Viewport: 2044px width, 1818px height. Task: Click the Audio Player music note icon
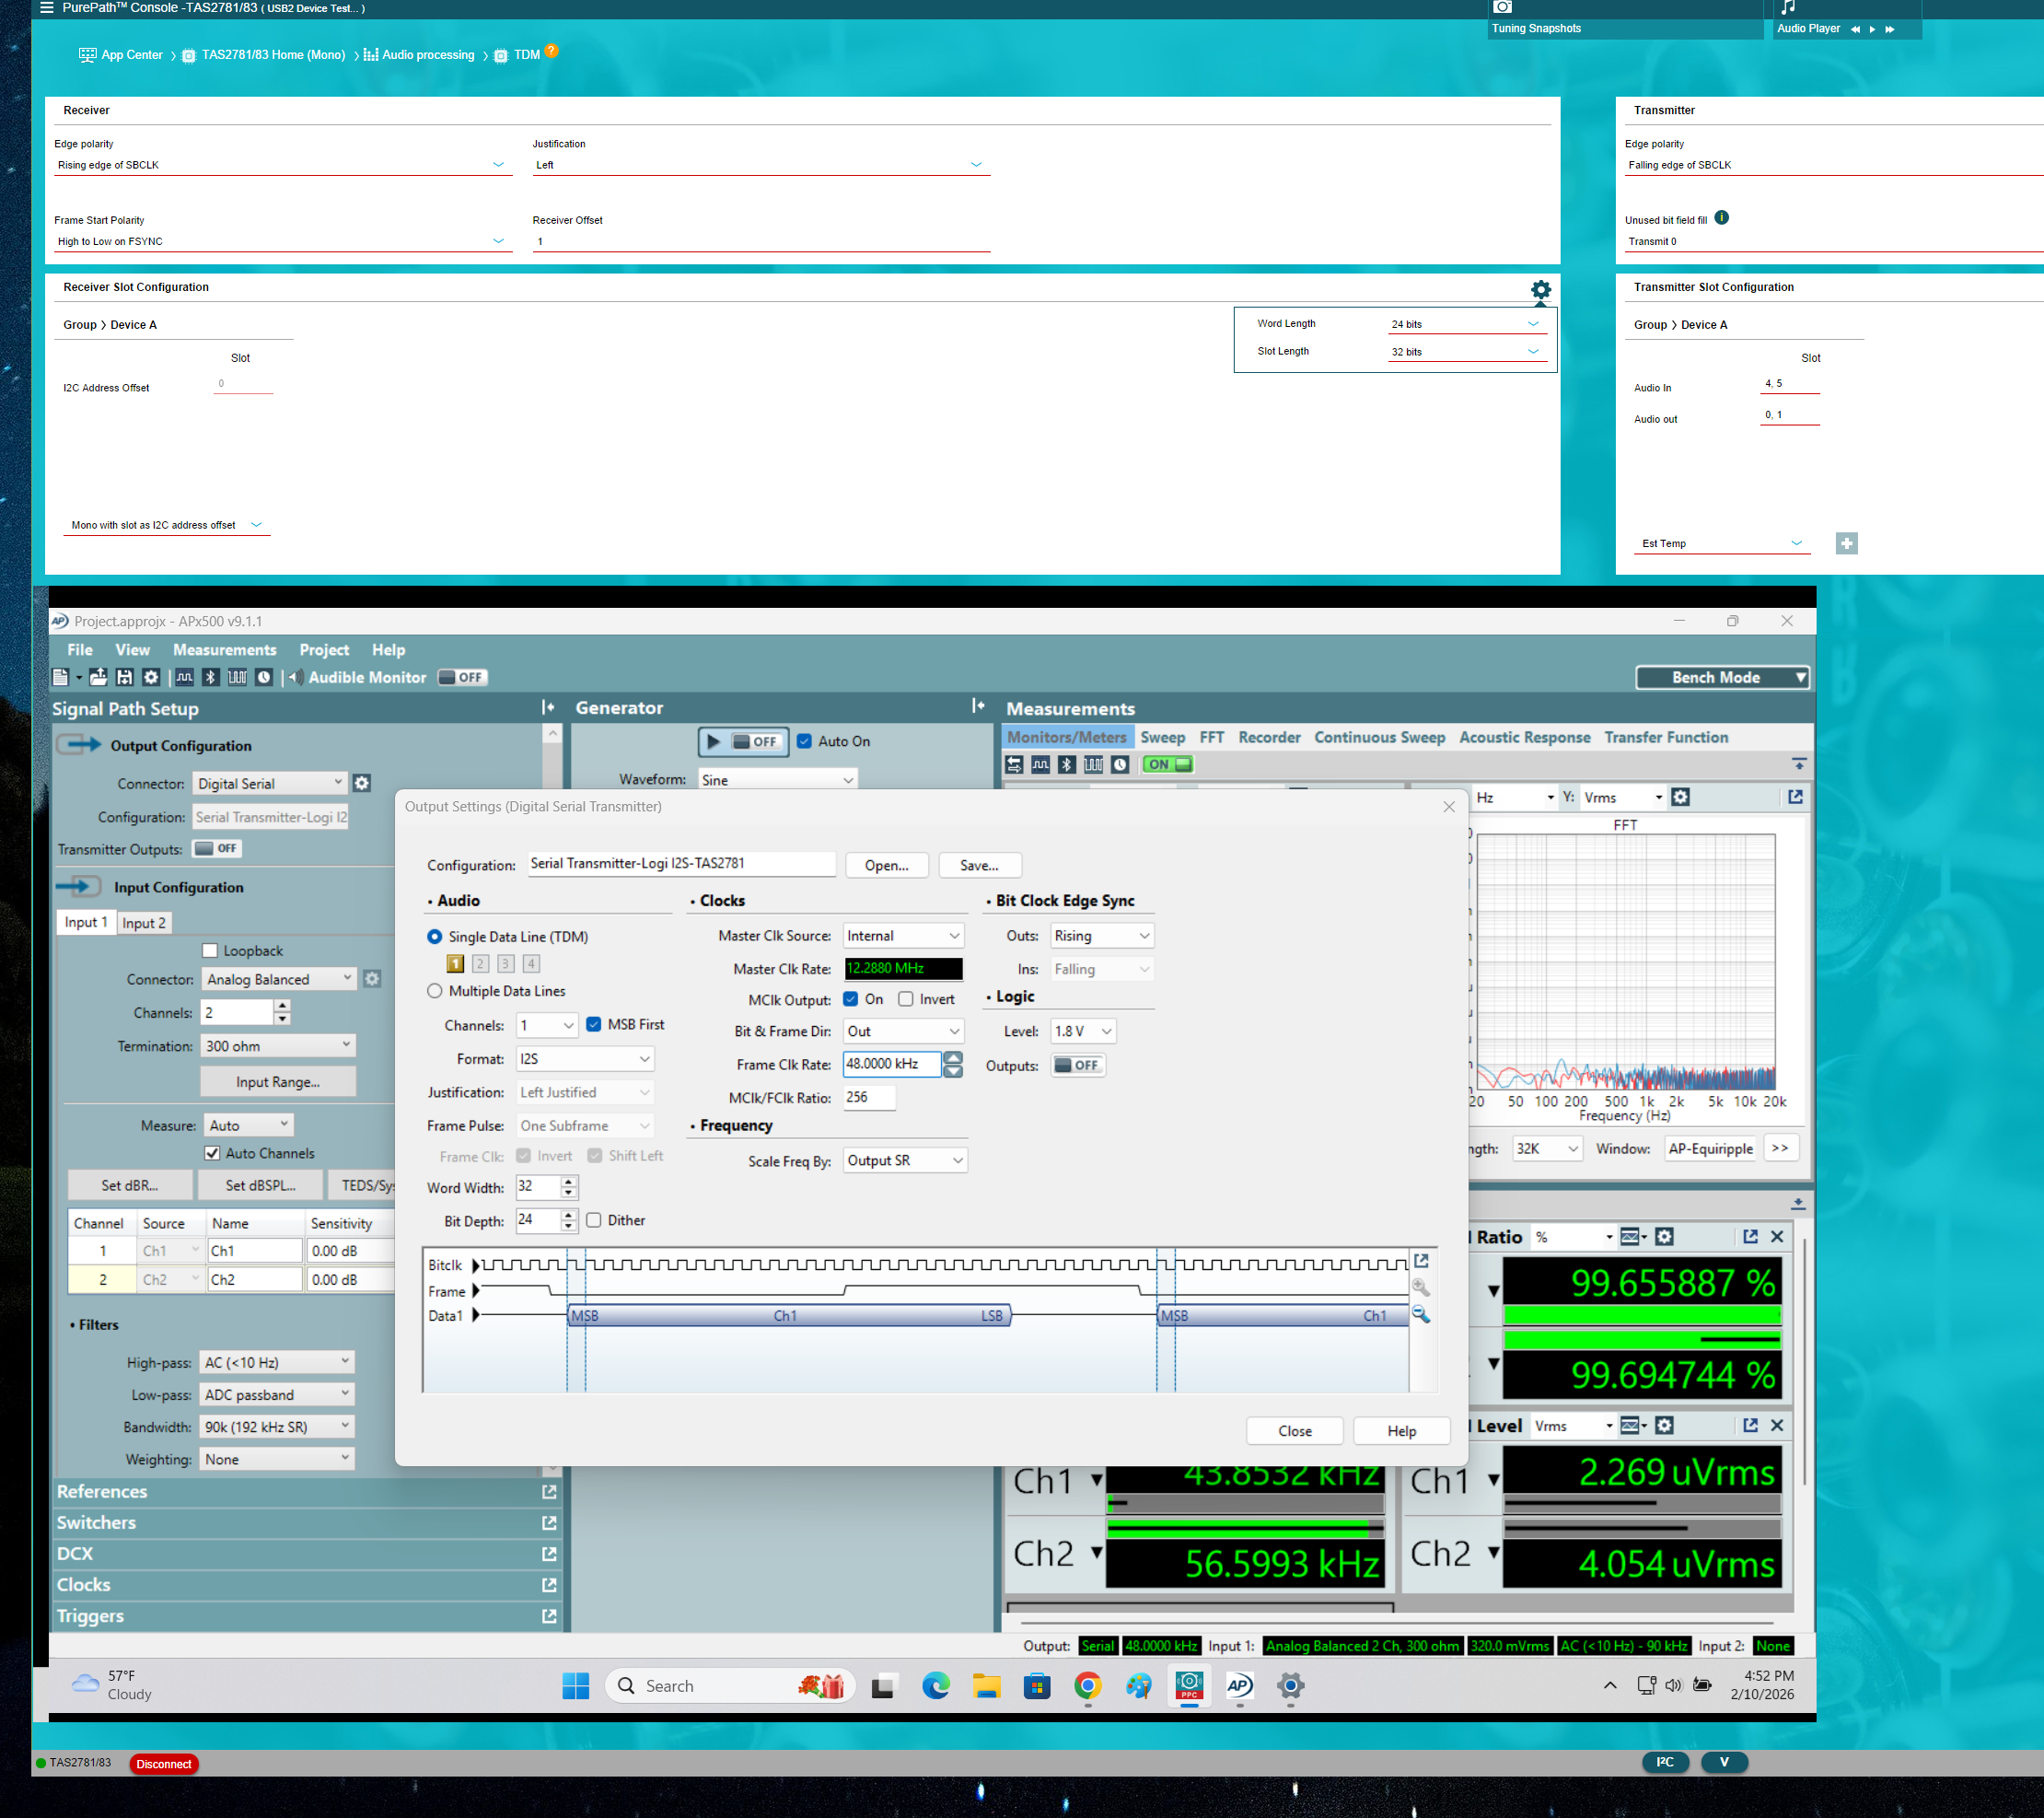tap(1788, 7)
